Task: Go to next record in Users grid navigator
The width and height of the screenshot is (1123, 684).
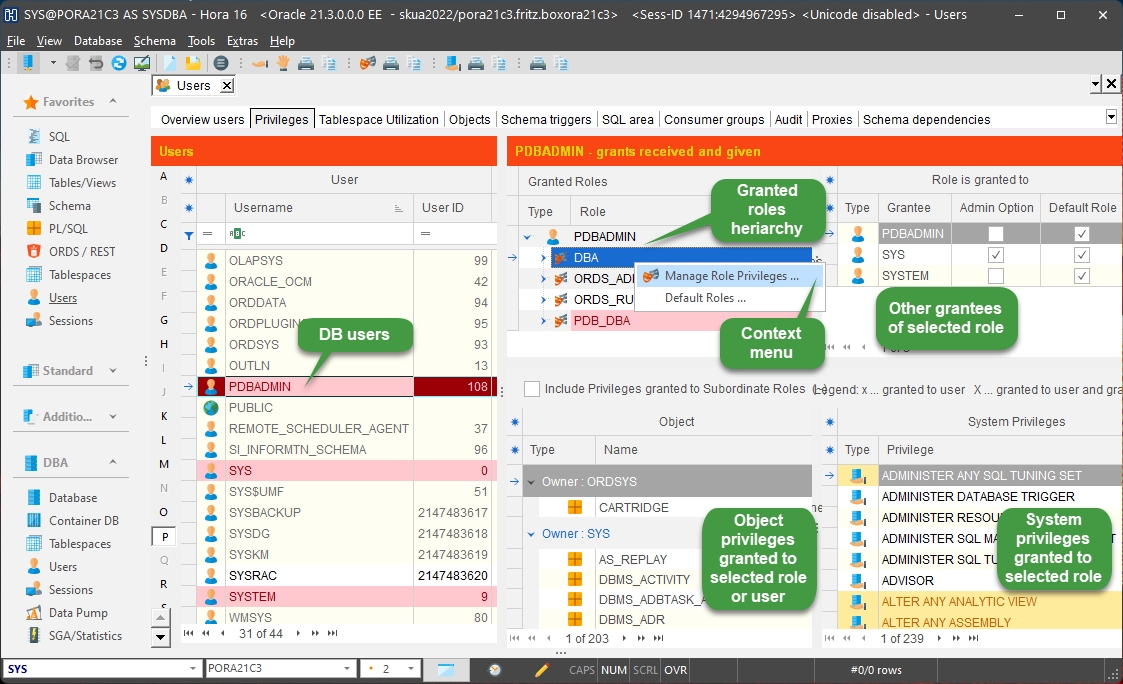Action: (x=298, y=633)
